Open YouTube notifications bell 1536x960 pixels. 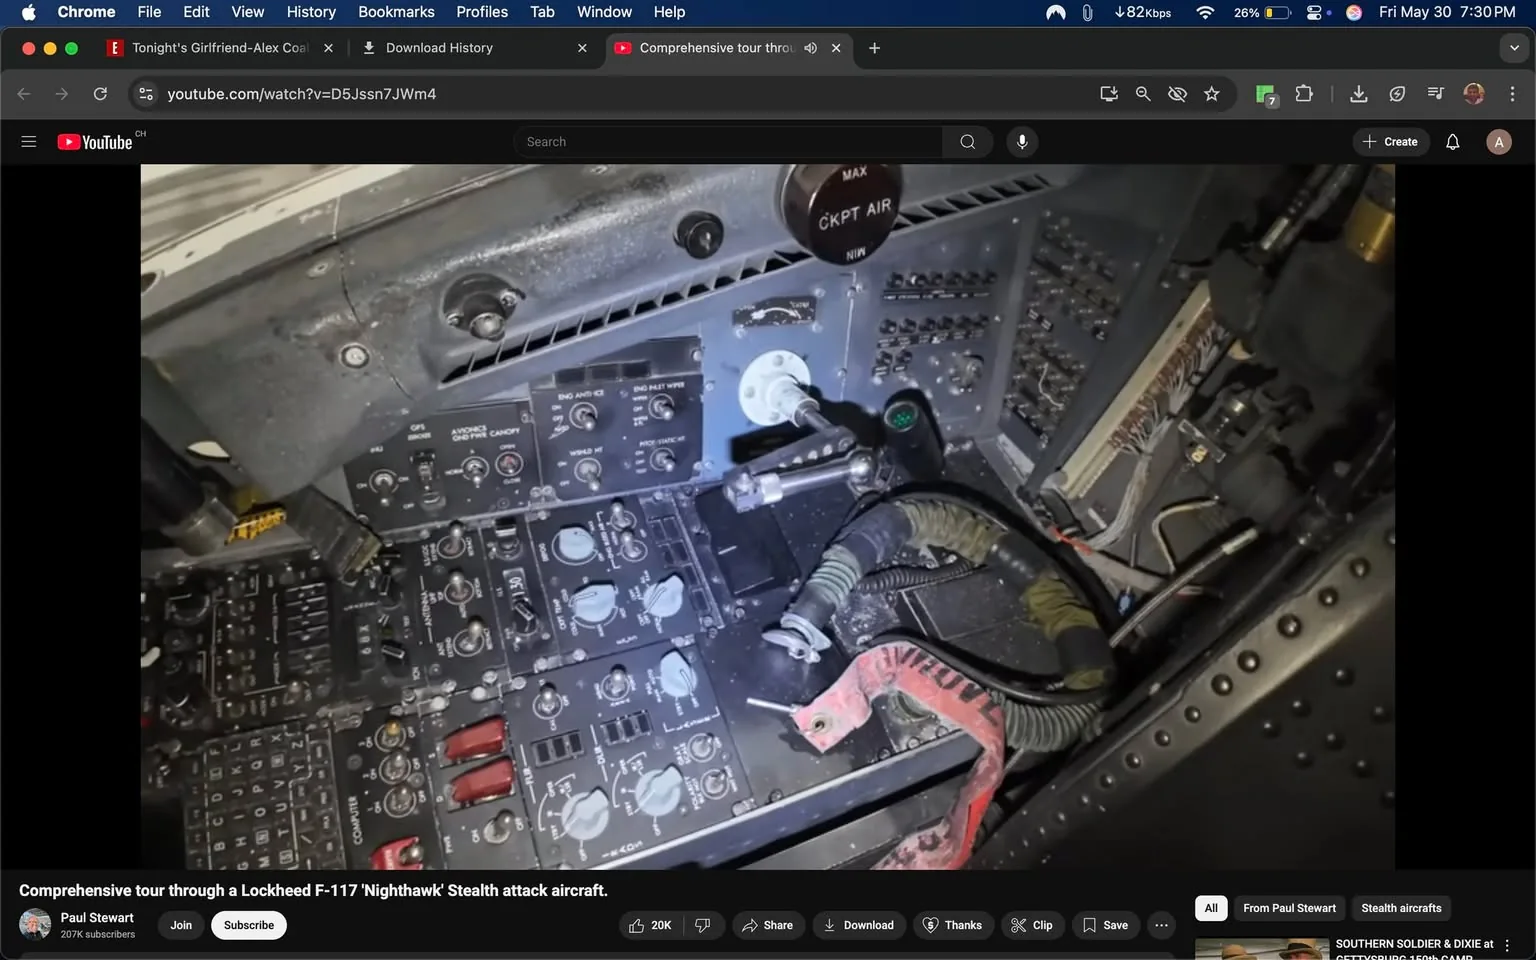click(1451, 141)
